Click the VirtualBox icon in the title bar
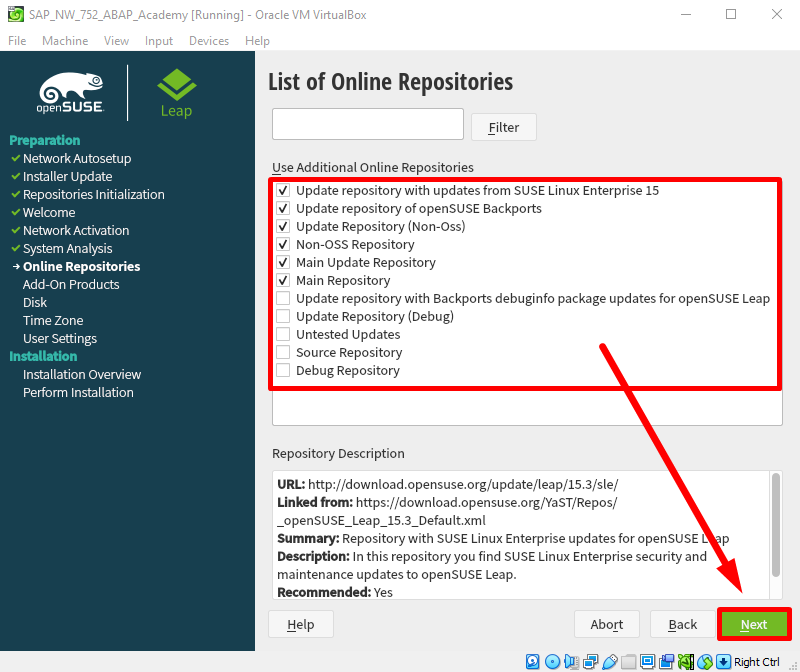Image resolution: width=800 pixels, height=672 pixels. click(x=15, y=14)
